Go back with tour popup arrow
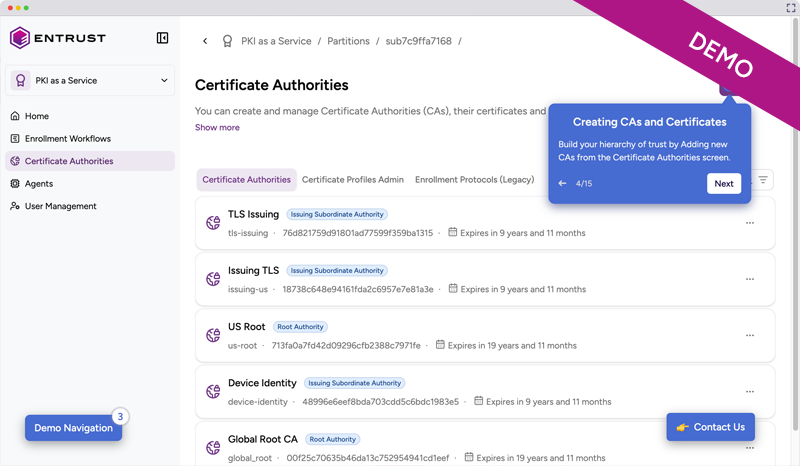Image resolution: width=800 pixels, height=466 pixels. point(562,183)
